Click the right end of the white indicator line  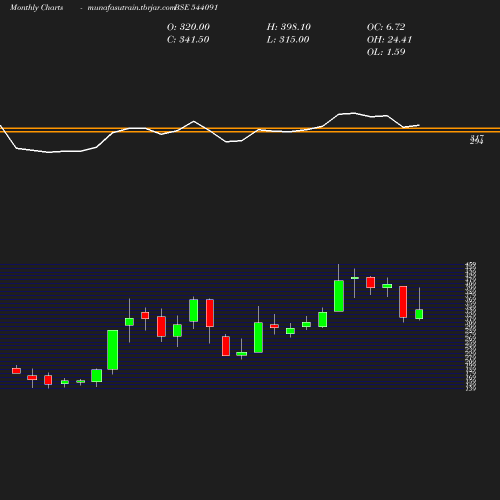click(x=419, y=125)
